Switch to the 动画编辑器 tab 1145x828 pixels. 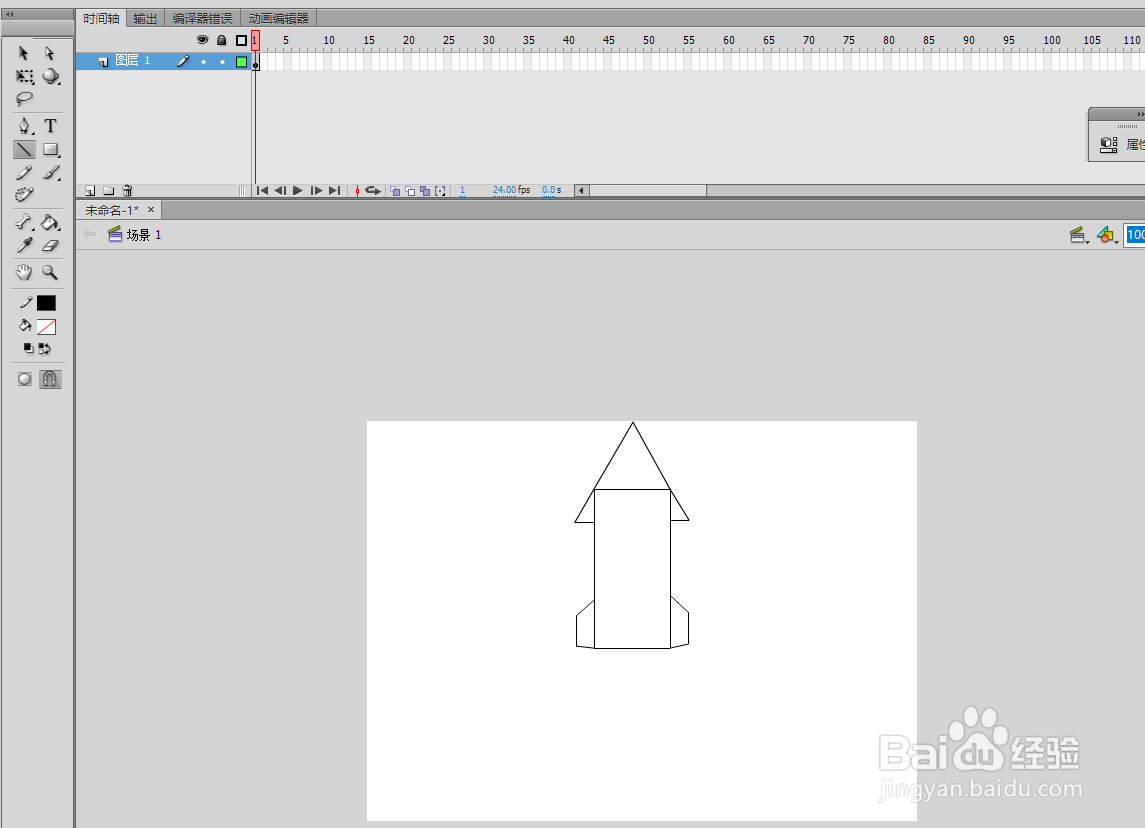click(x=277, y=17)
